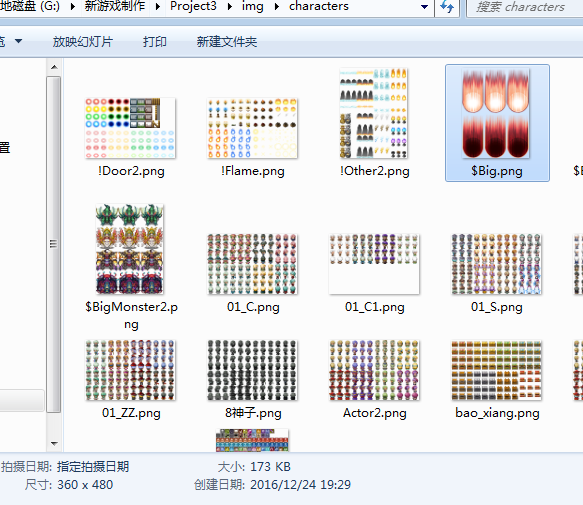
Task: Select the 01_S.png thumbnail
Action: pos(496,264)
